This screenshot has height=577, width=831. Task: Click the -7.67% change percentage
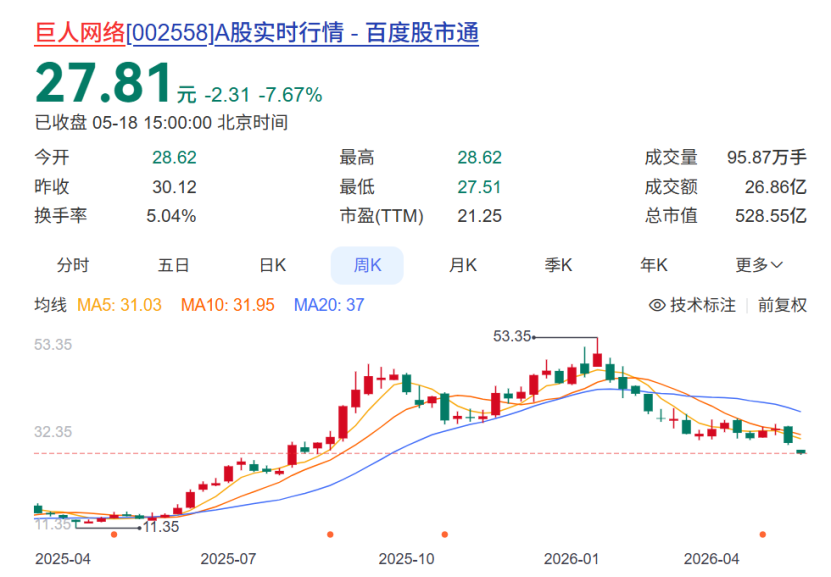[290, 95]
